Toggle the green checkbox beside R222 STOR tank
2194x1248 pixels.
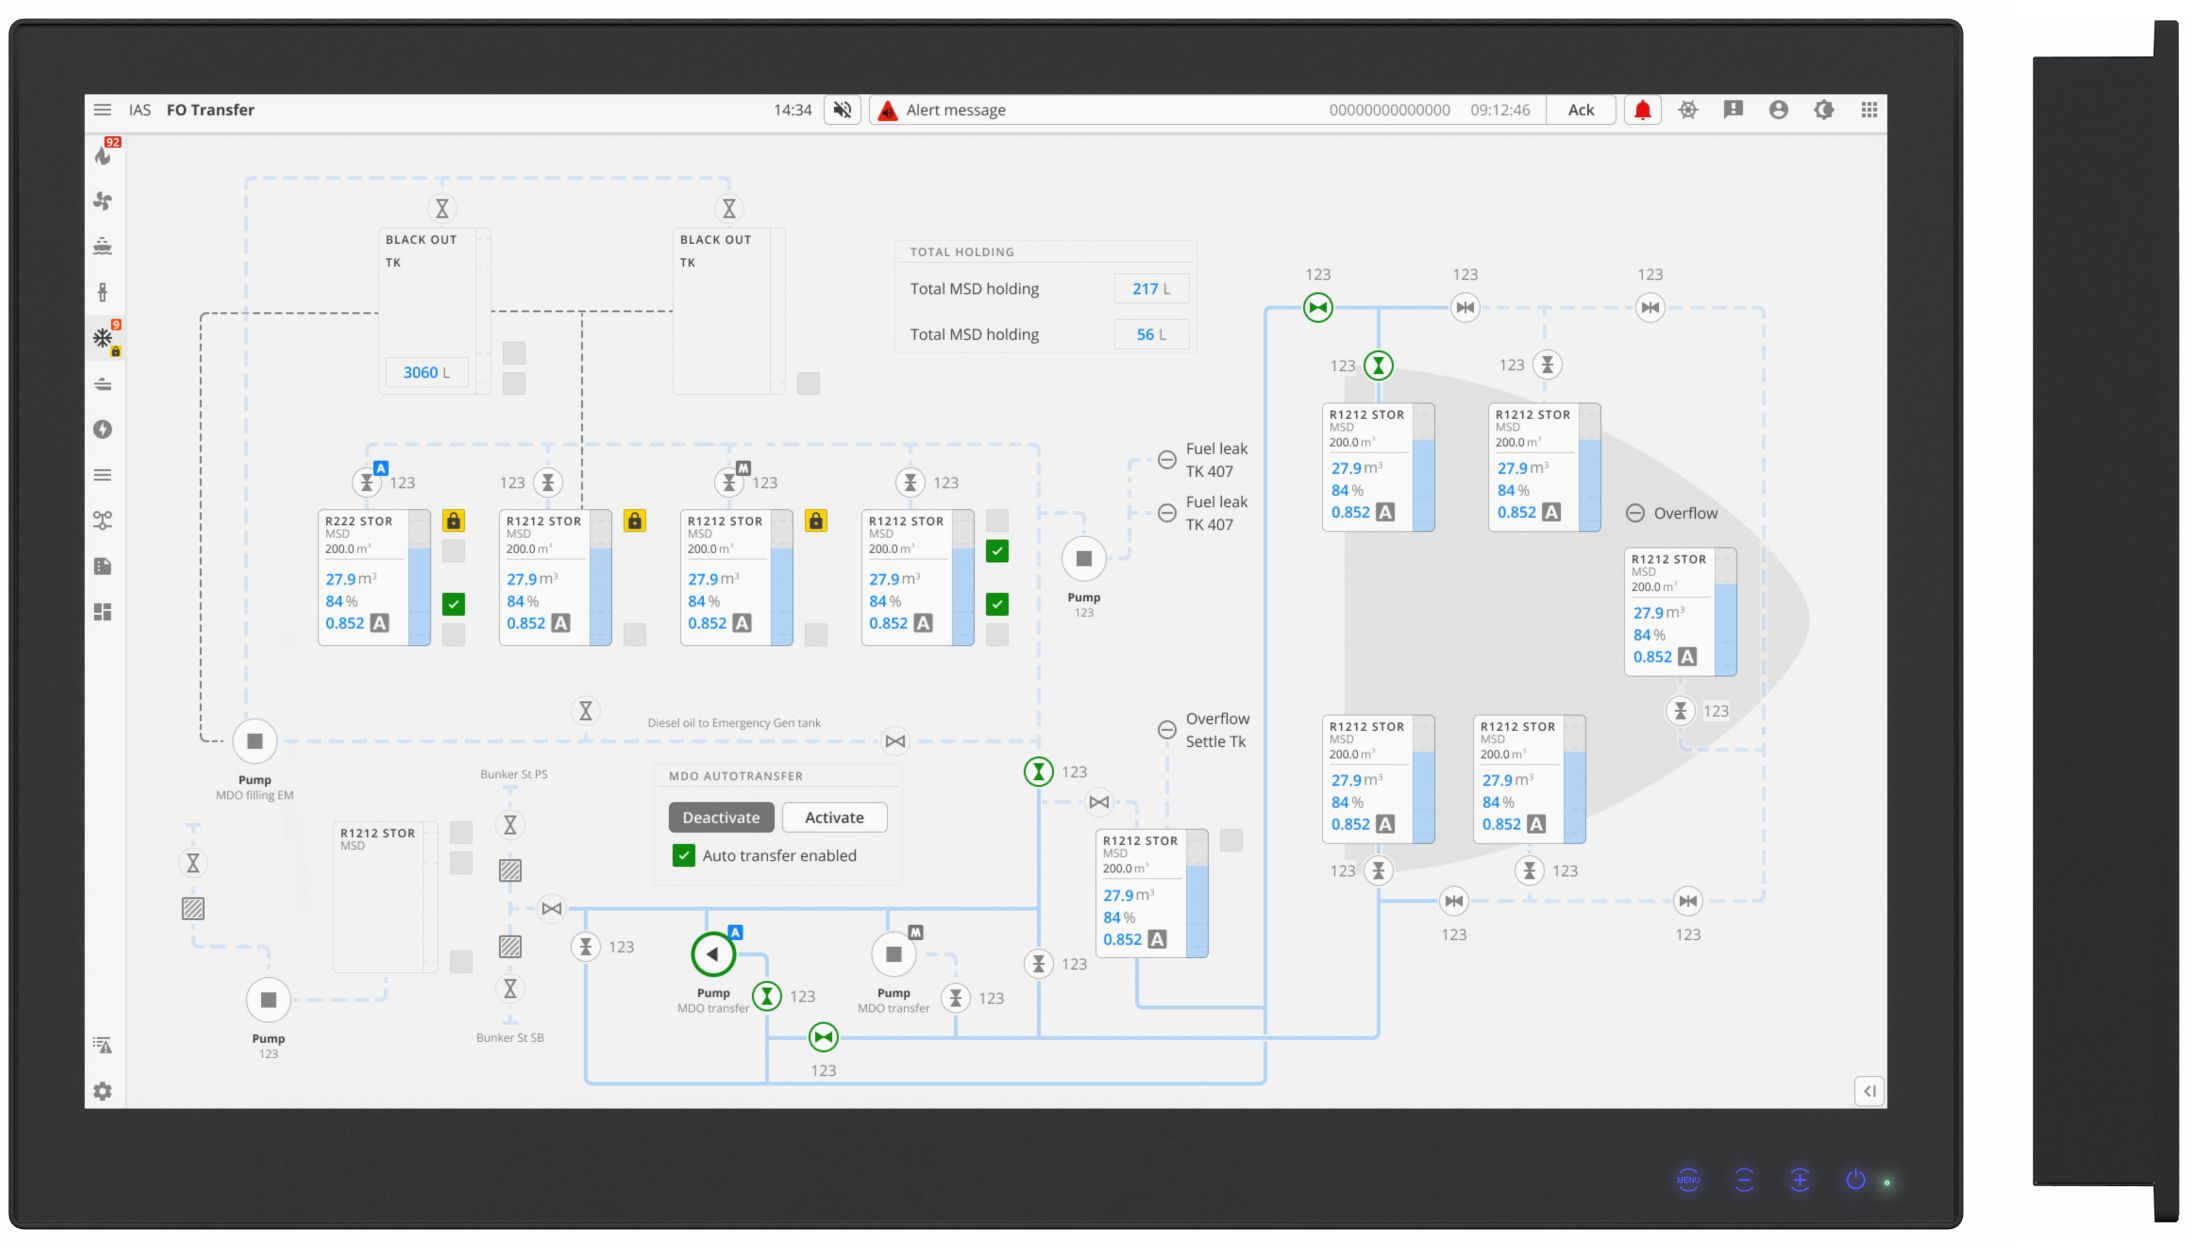[454, 604]
